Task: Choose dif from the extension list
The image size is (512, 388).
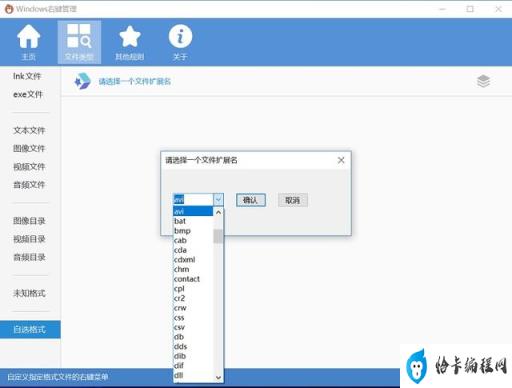Action: (x=193, y=366)
